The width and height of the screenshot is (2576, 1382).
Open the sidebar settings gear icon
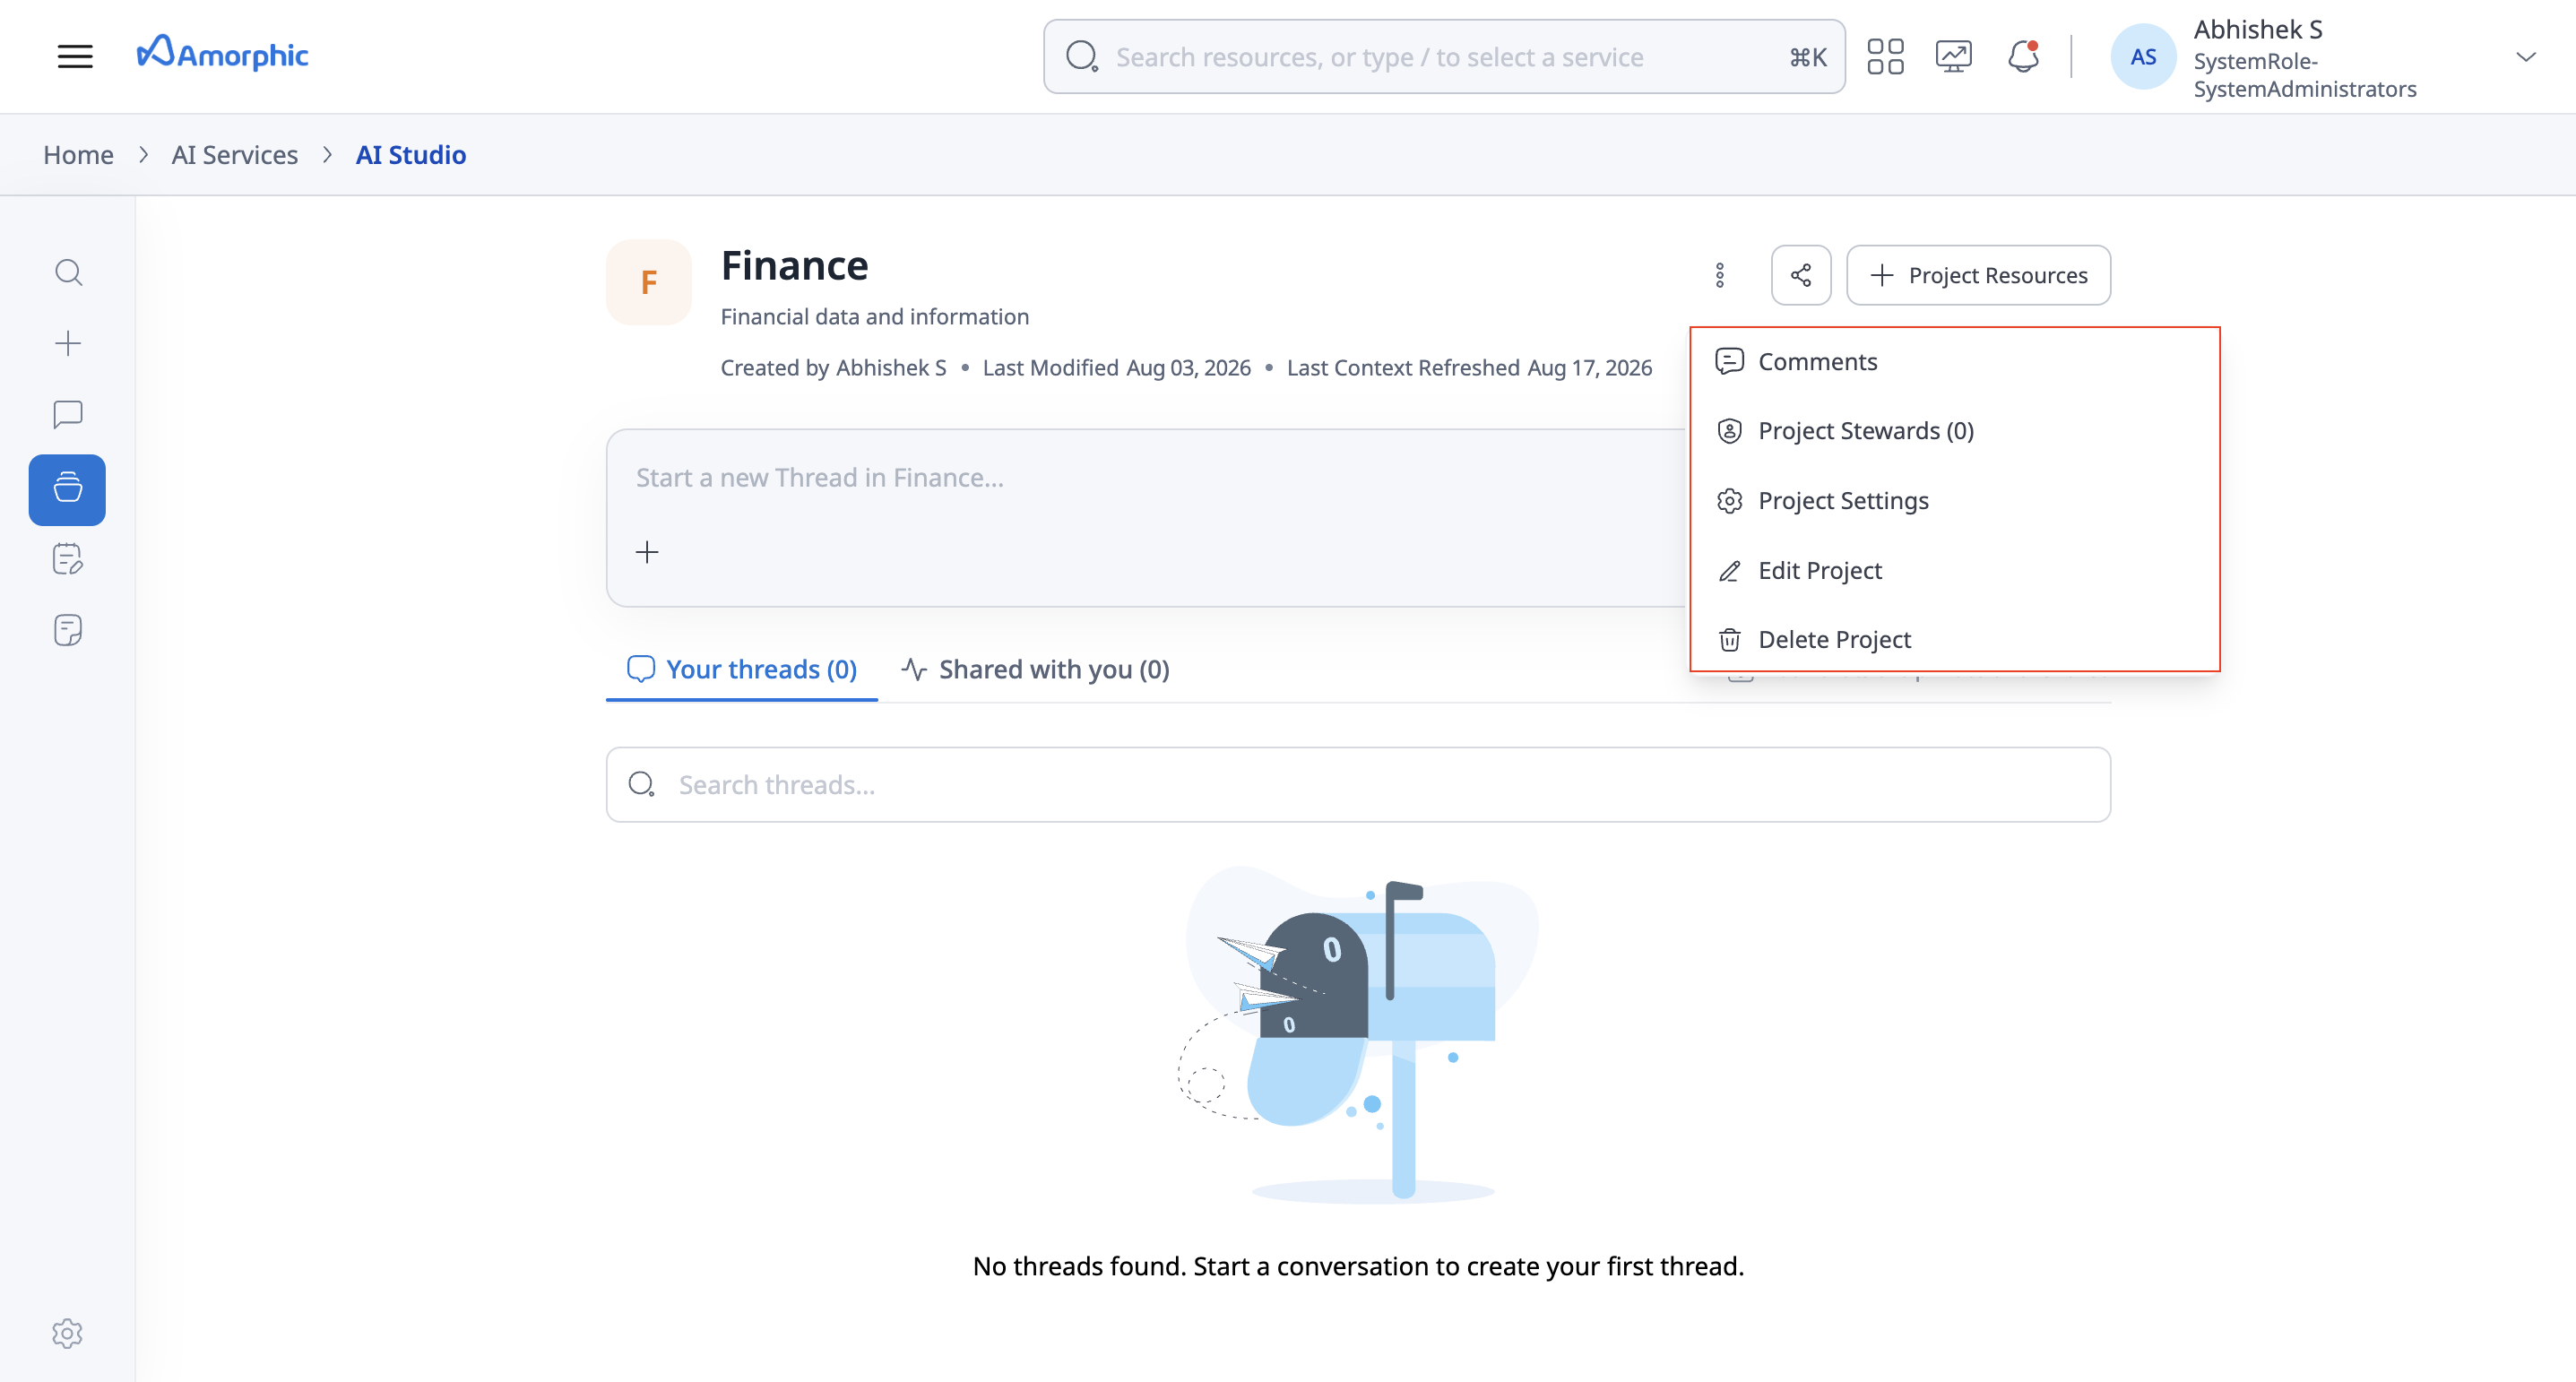pyautogui.click(x=67, y=1333)
